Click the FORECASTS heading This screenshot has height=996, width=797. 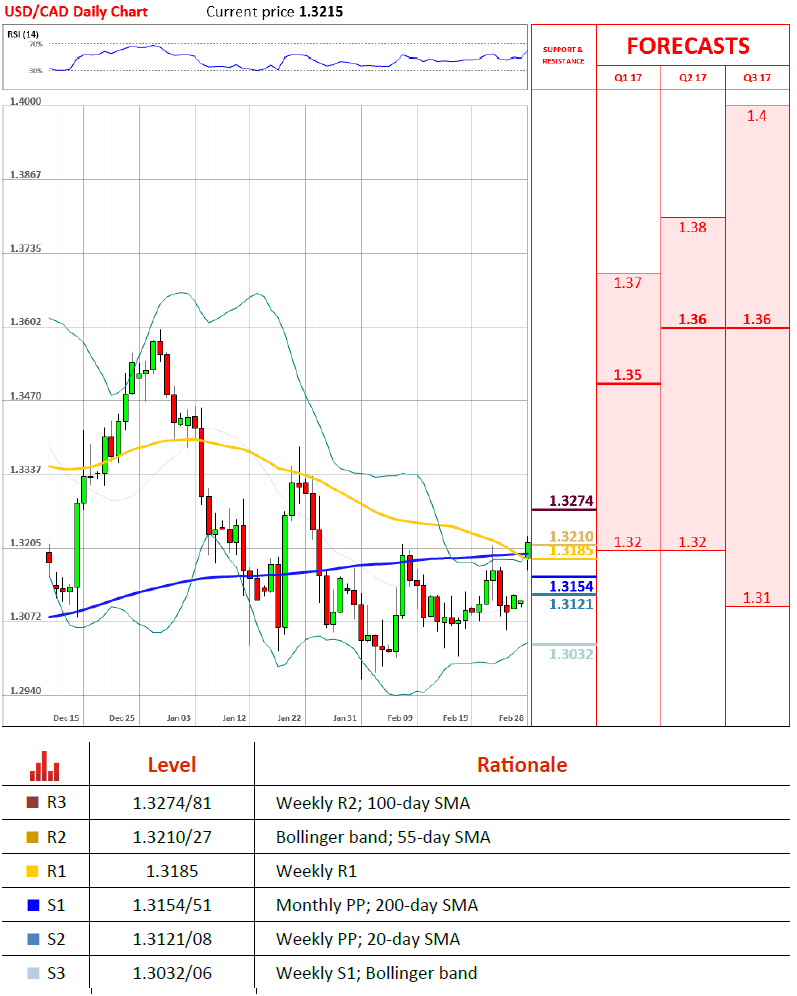click(x=688, y=46)
